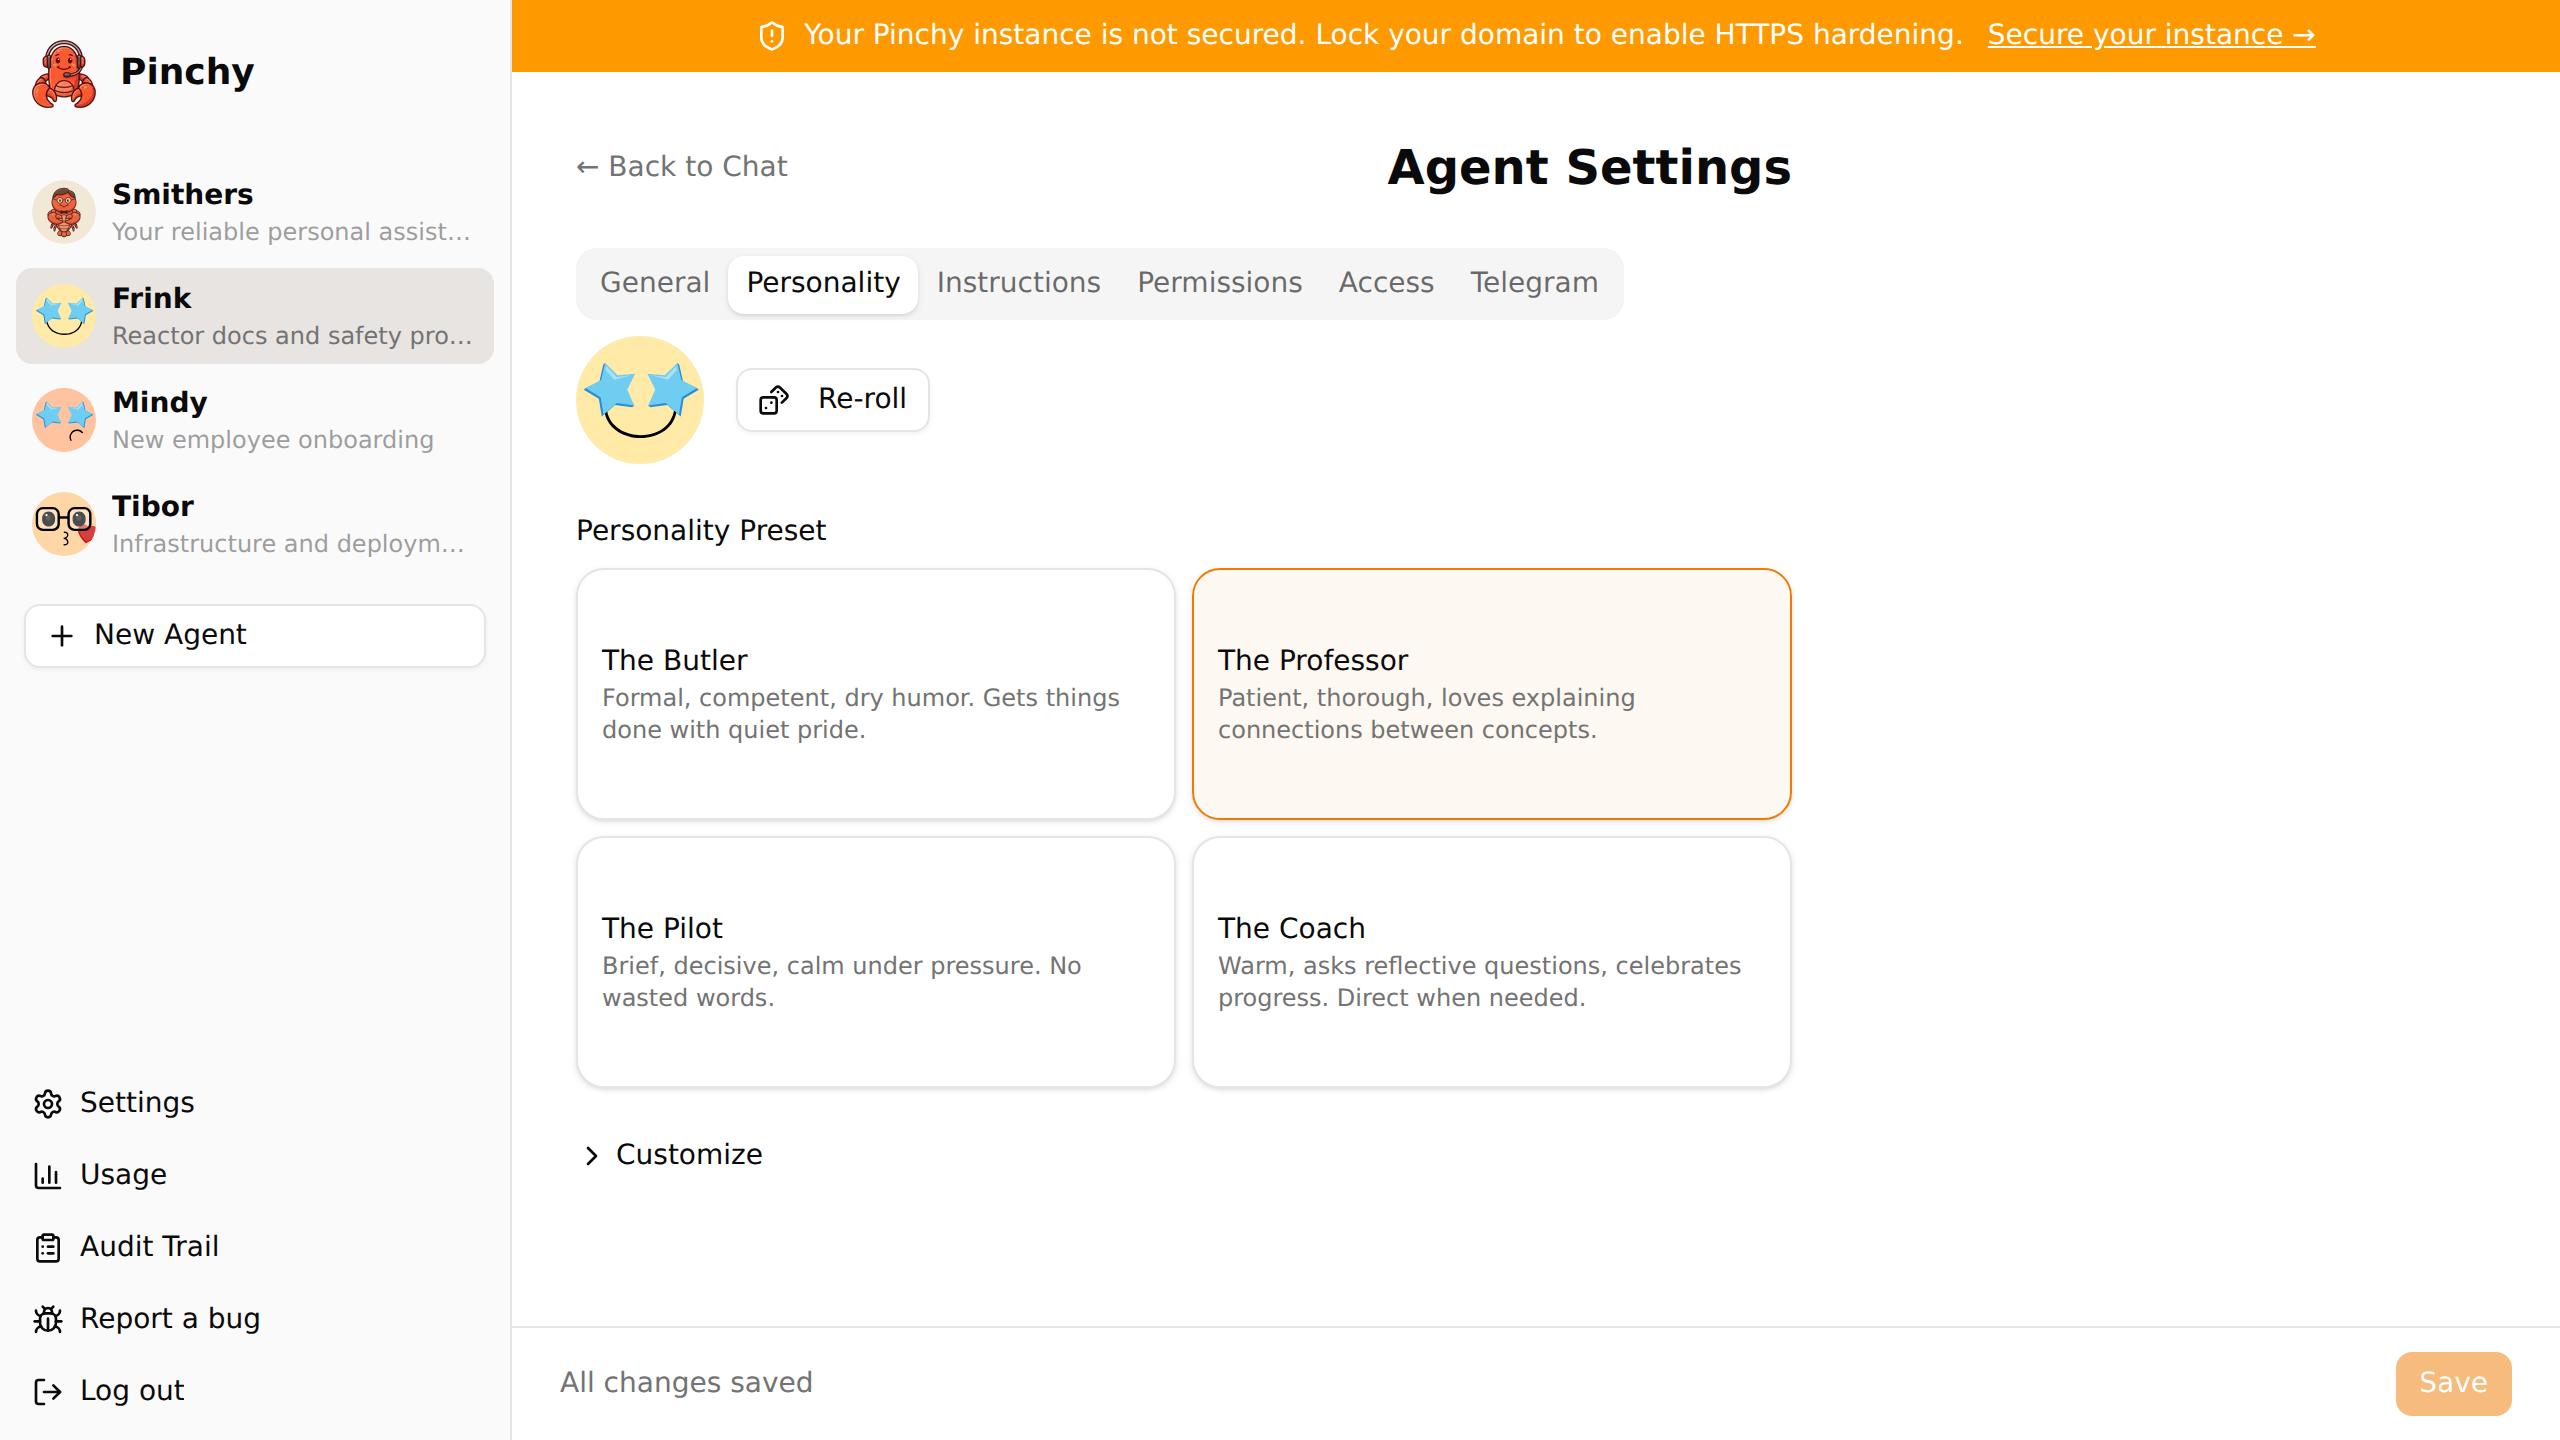Choose The Coach personality preset

pyautogui.click(x=1492, y=962)
